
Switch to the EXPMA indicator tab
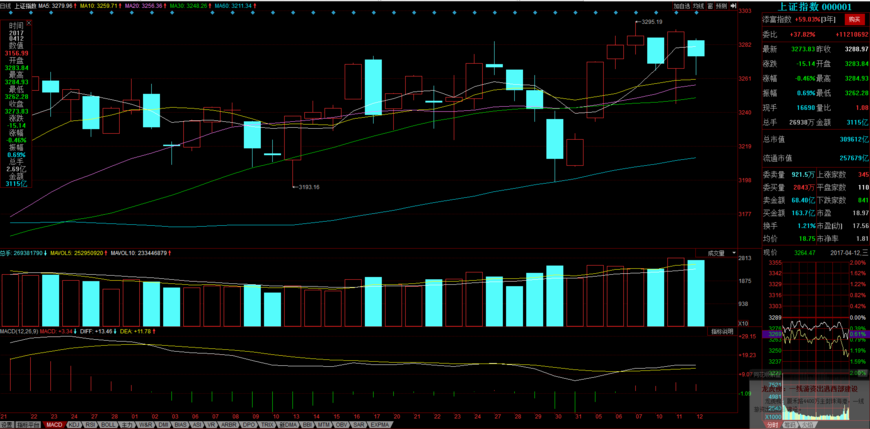380,425
